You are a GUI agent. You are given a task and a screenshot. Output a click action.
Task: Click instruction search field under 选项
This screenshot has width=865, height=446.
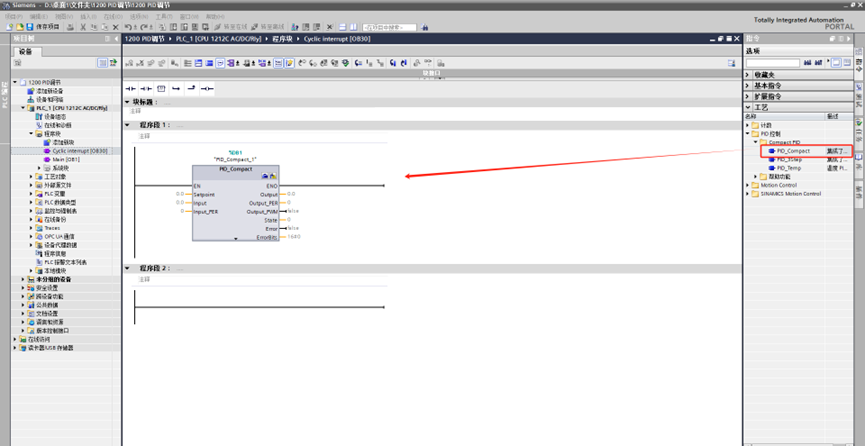pyautogui.click(x=772, y=63)
